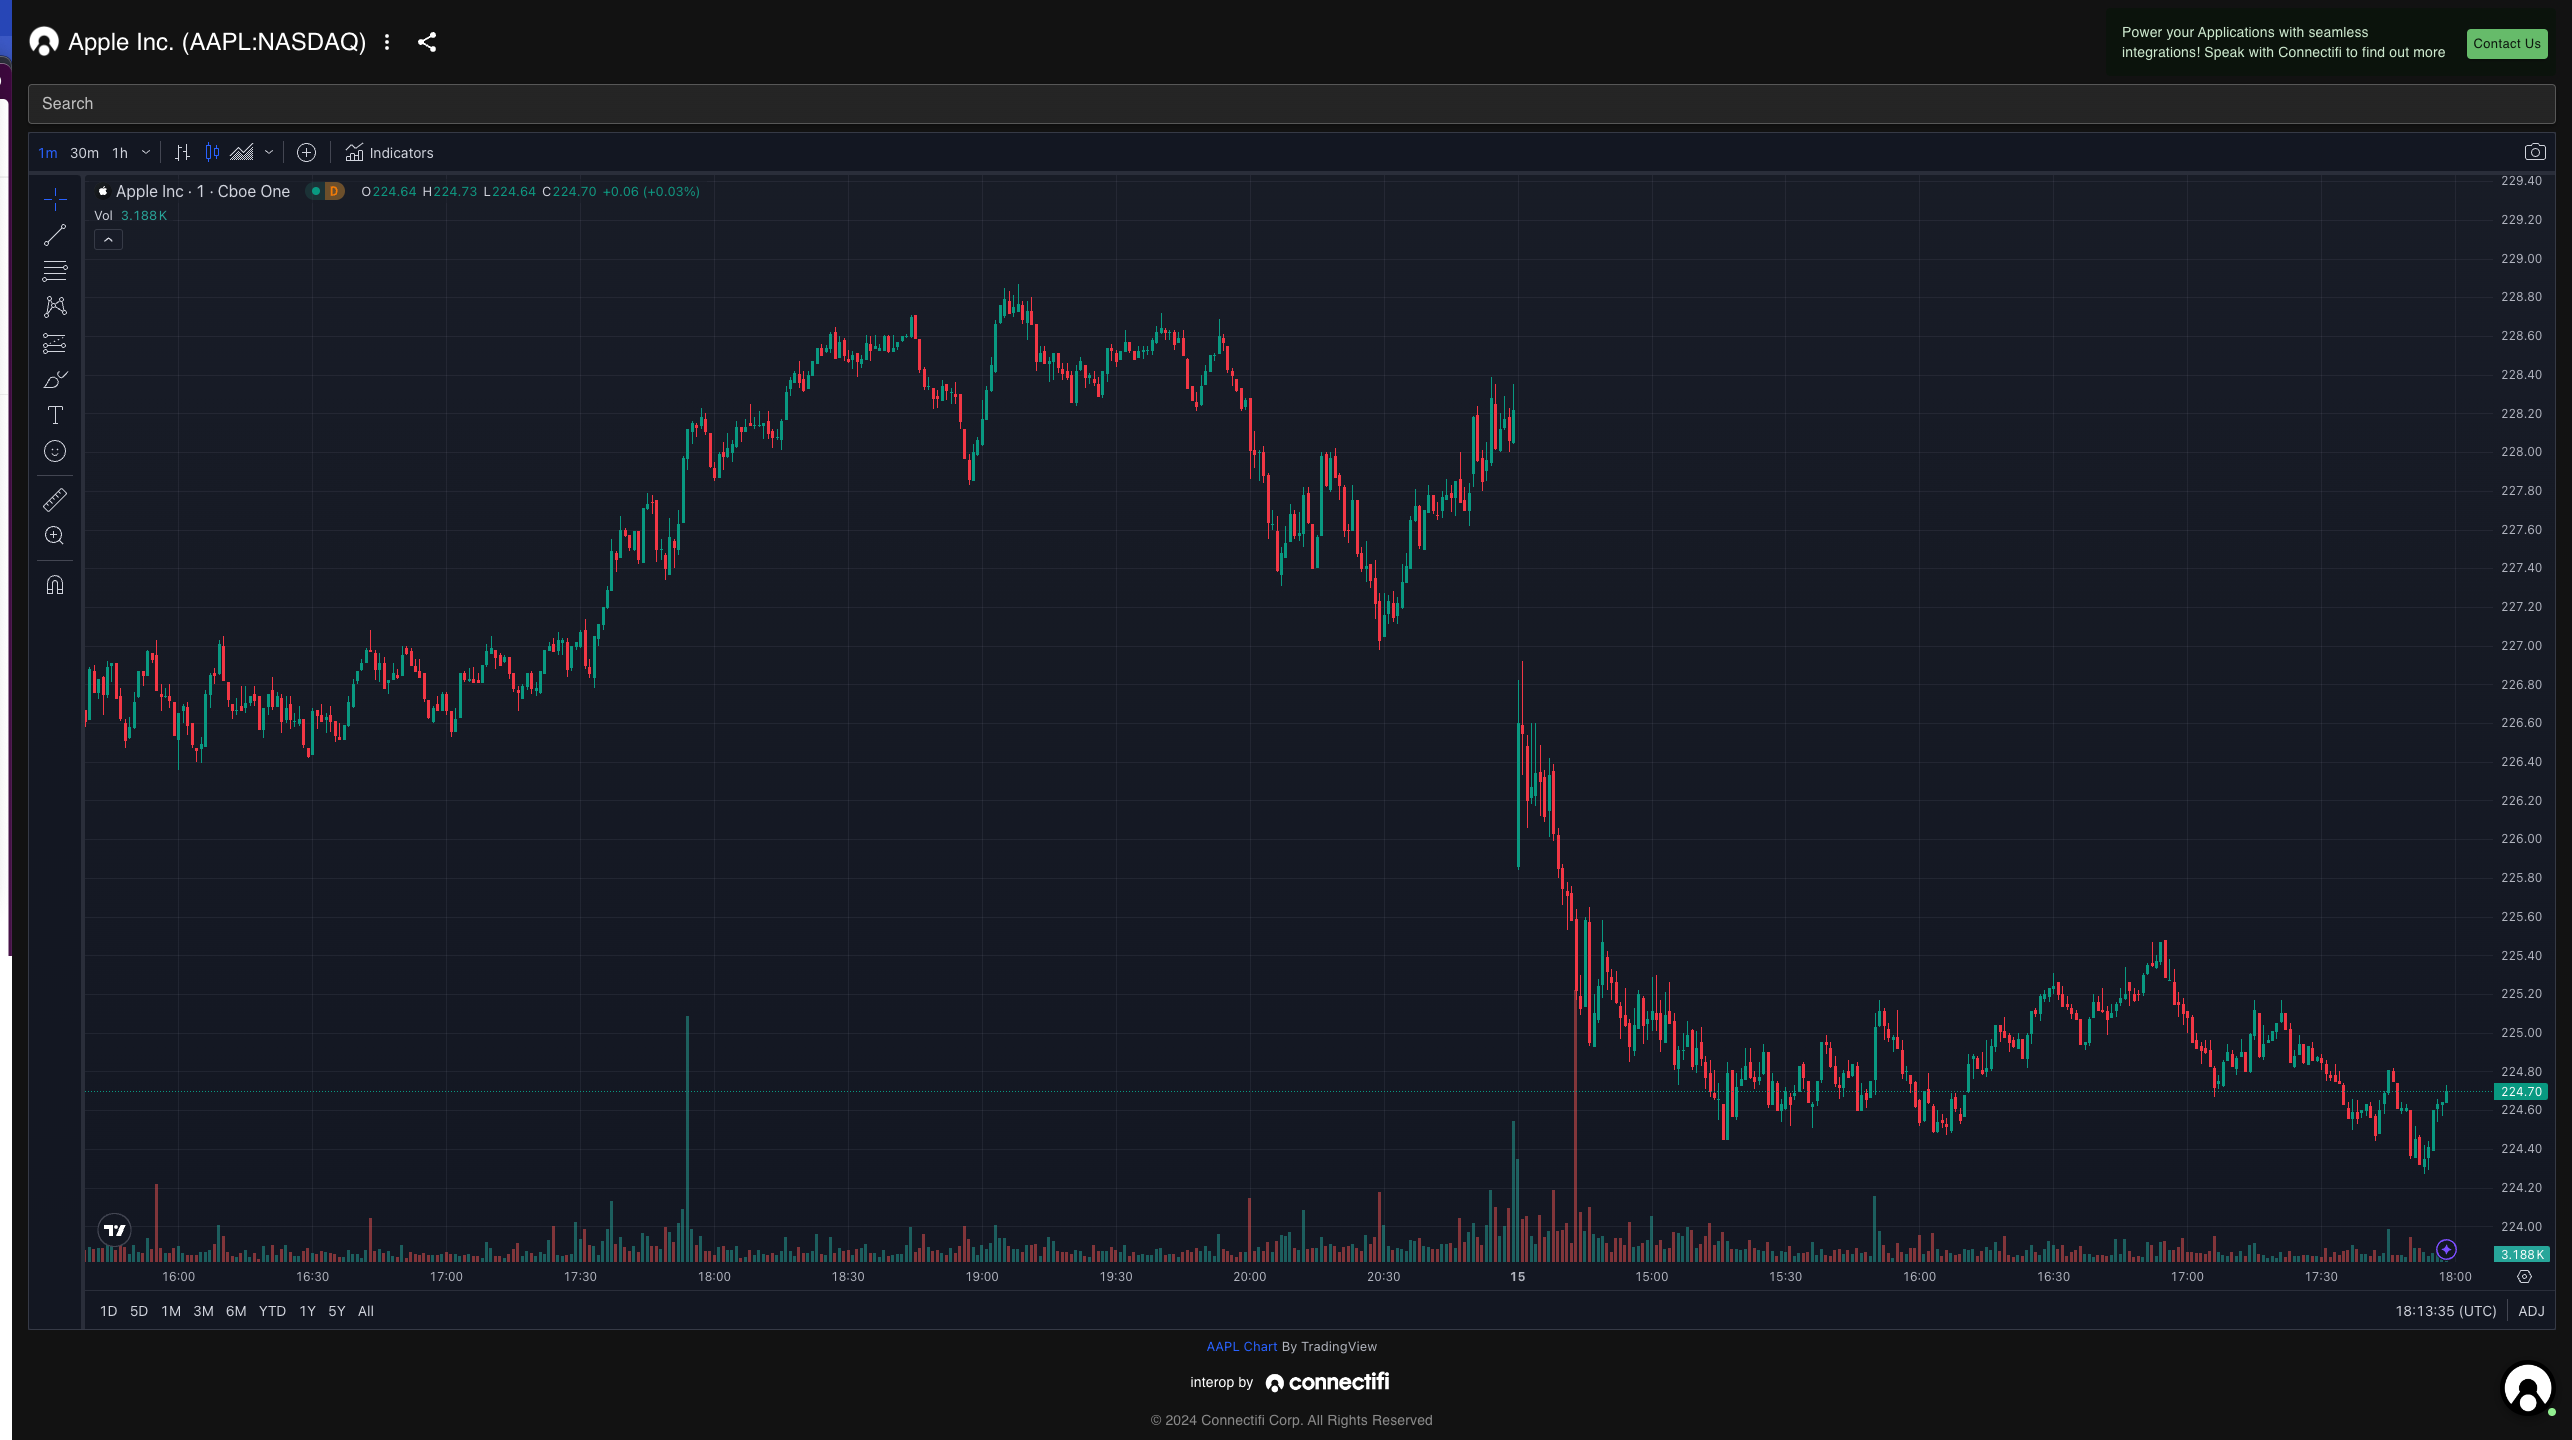Click the Apple logo in chart legend
Screen dimensions: 2572x1440
pyautogui.click(x=102, y=191)
